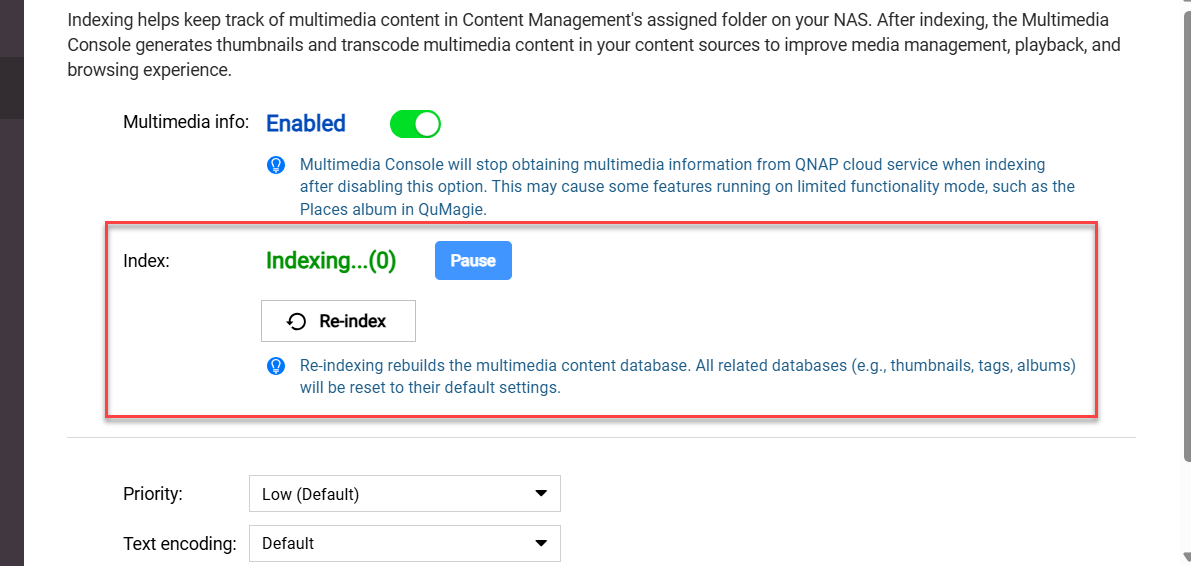This screenshot has width=1191, height=566.
Task: Click the Priority dropdown arrow
Action: pyautogui.click(x=541, y=494)
